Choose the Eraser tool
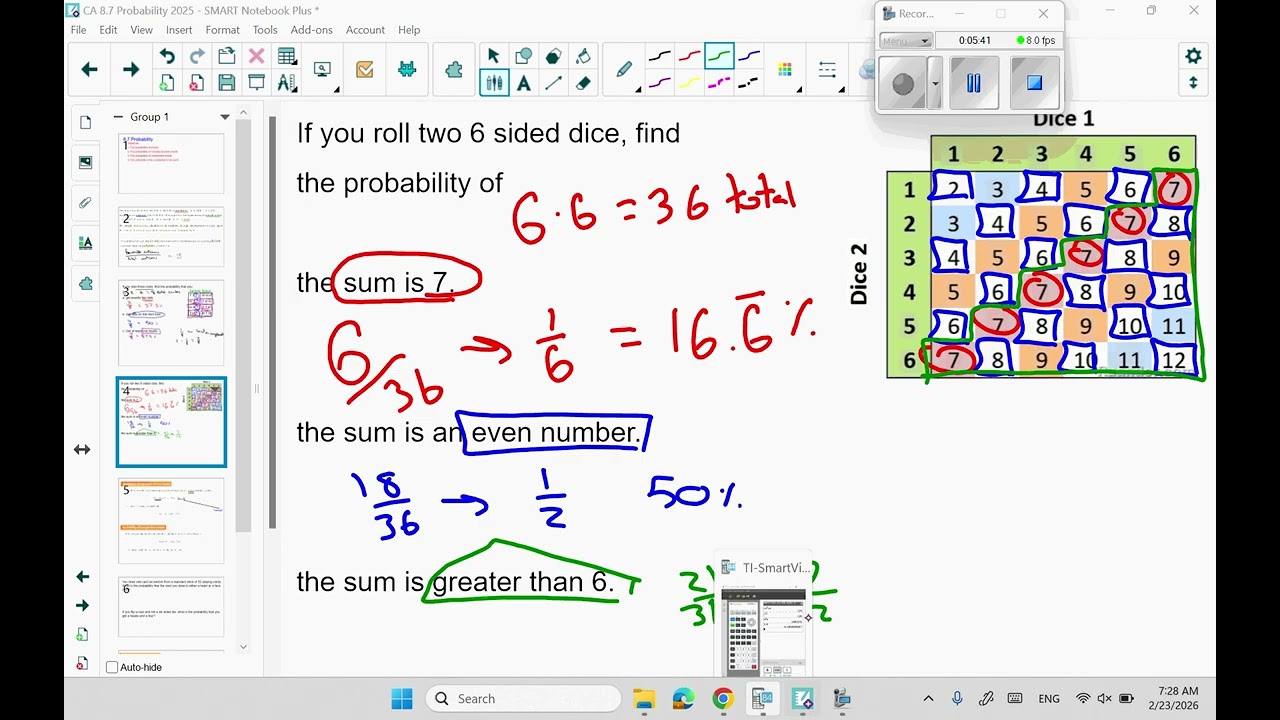 (583, 83)
